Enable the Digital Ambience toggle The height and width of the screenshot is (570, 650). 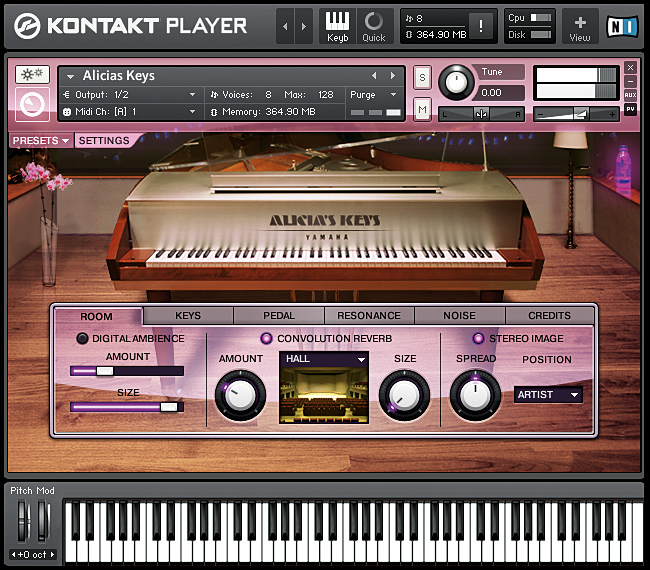82,339
